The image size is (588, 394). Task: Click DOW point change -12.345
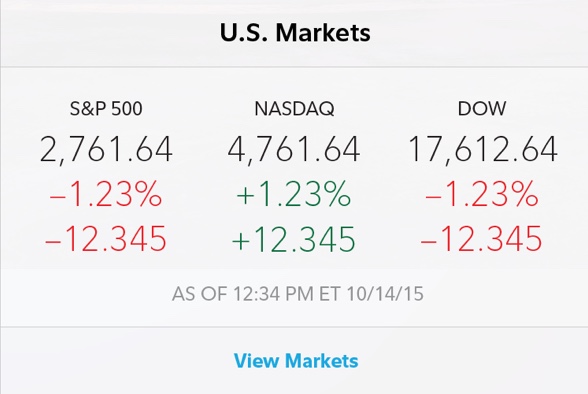click(482, 239)
